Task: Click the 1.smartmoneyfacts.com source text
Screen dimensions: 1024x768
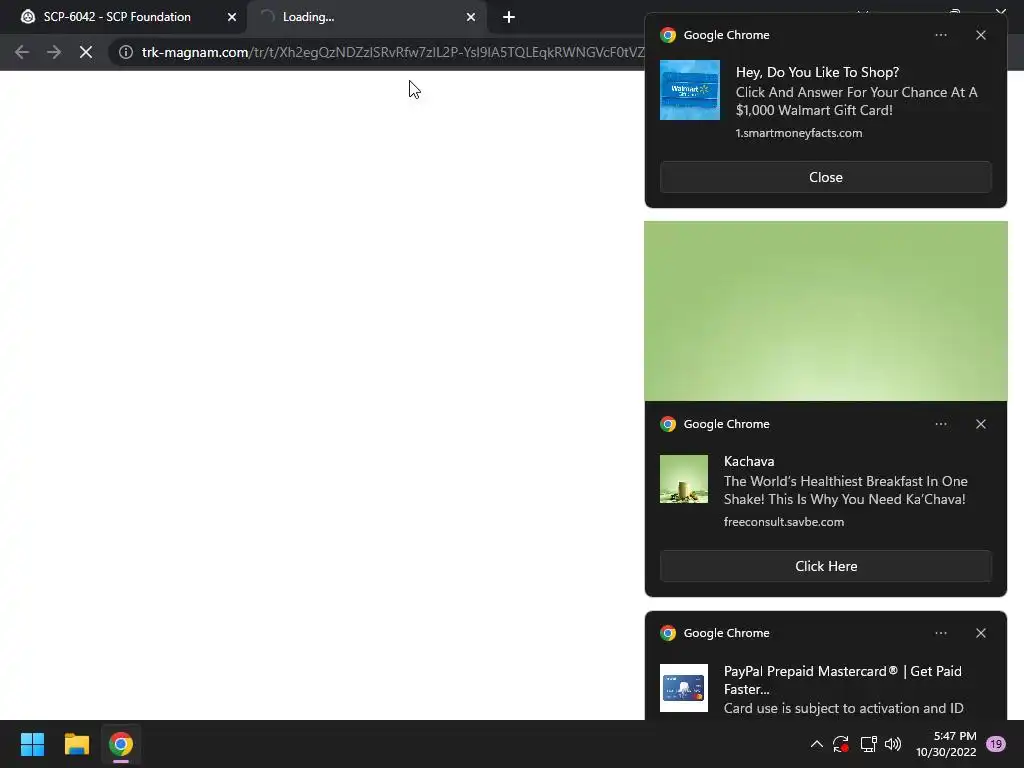Action: (799, 133)
